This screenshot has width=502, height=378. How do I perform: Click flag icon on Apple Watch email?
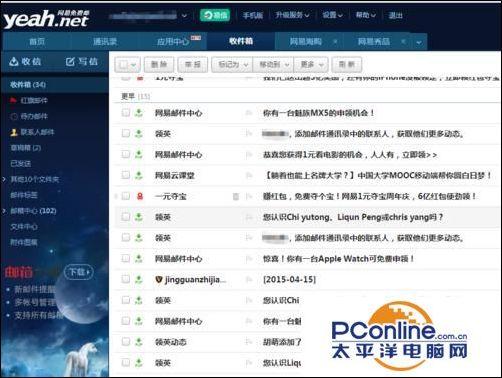click(249, 259)
